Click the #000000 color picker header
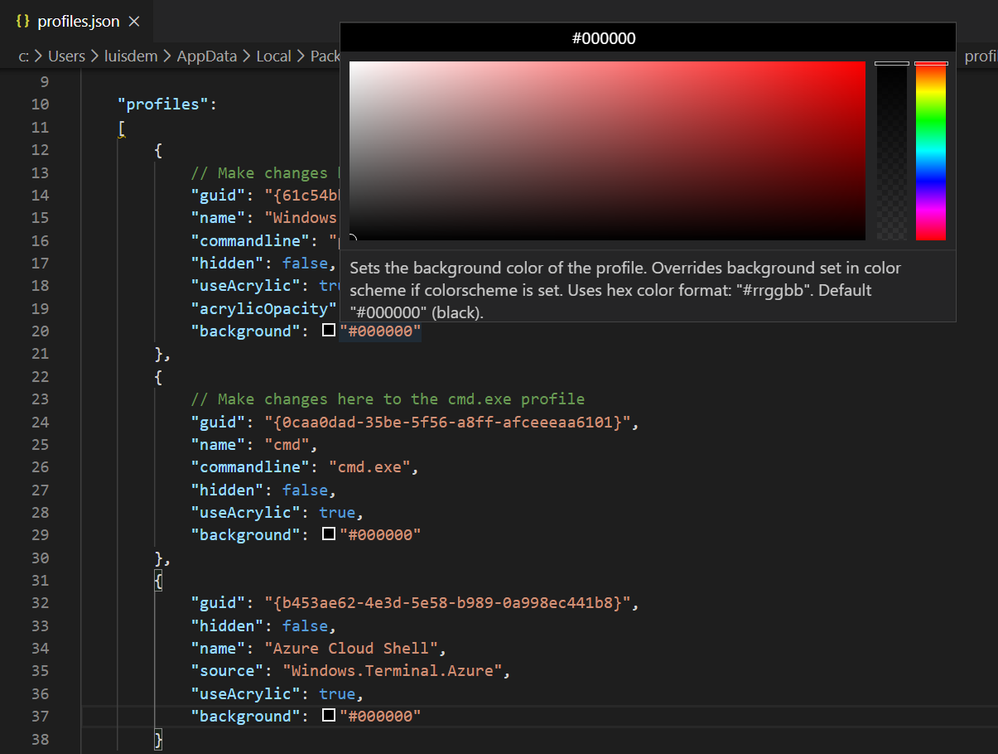 pos(648,38)
